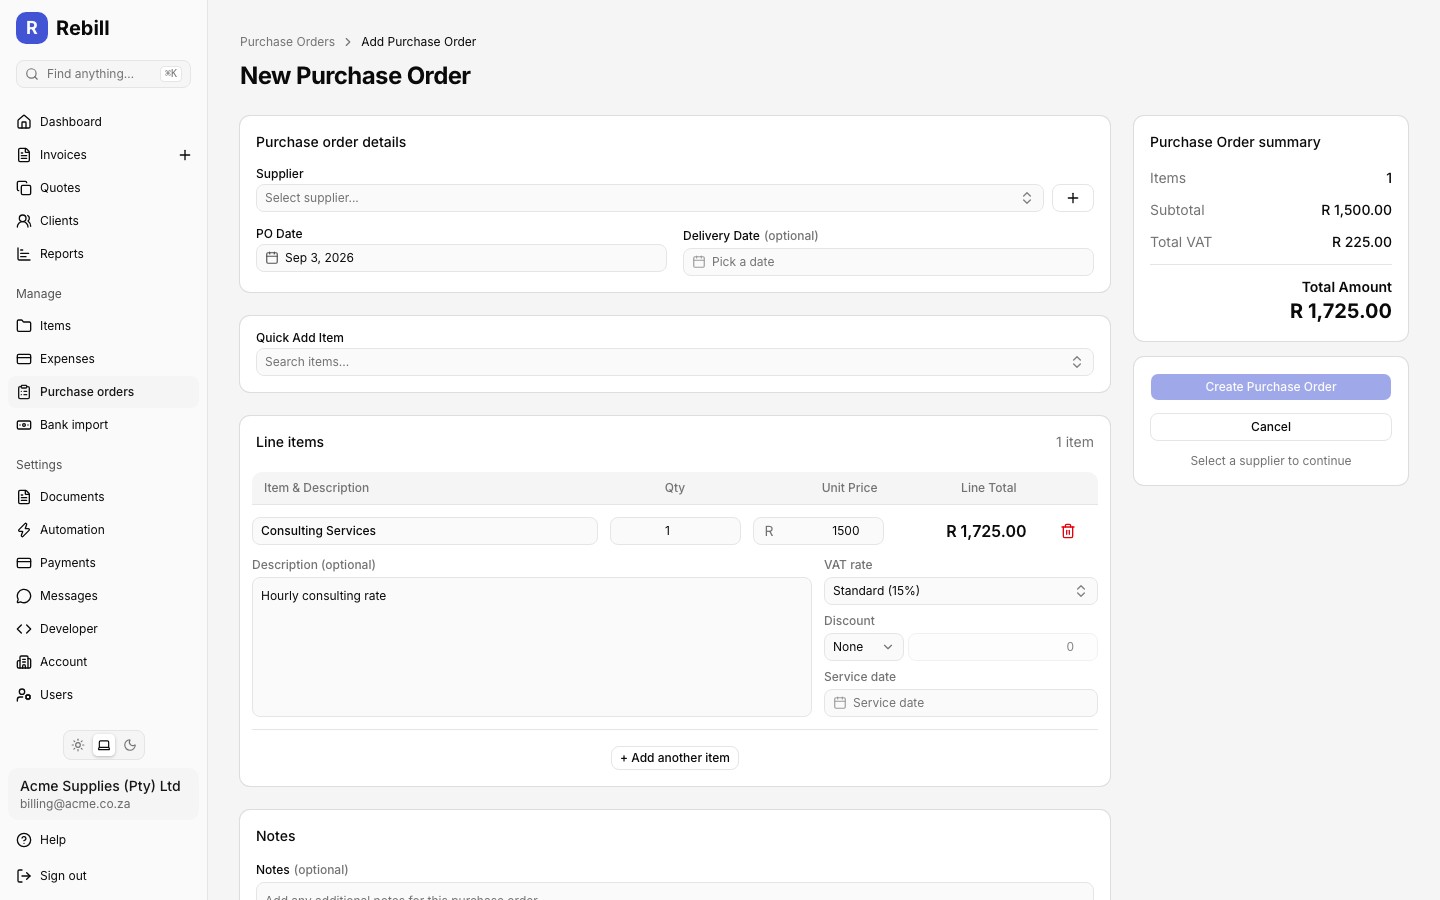Click the Documents file icon
Viewport: 1440px width, 900px height.
24,497
